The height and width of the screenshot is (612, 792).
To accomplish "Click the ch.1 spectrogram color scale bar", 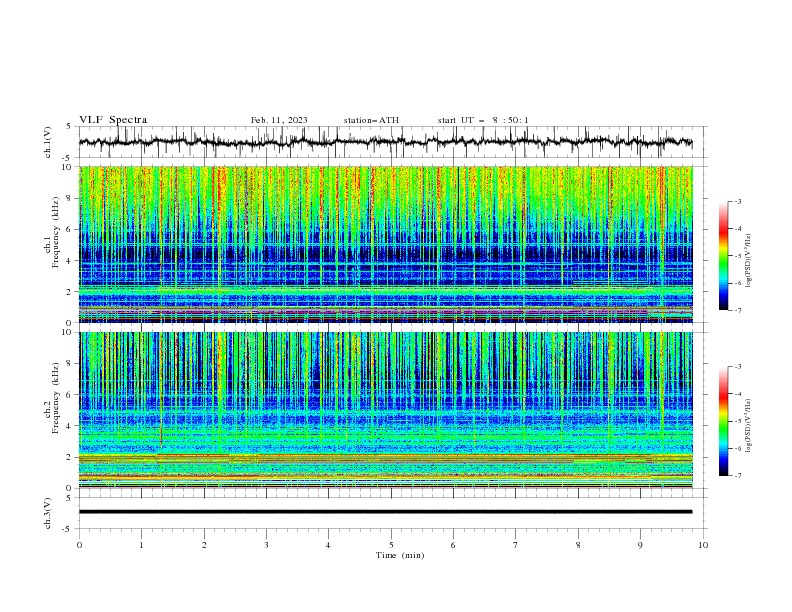I will coord(723,256).
